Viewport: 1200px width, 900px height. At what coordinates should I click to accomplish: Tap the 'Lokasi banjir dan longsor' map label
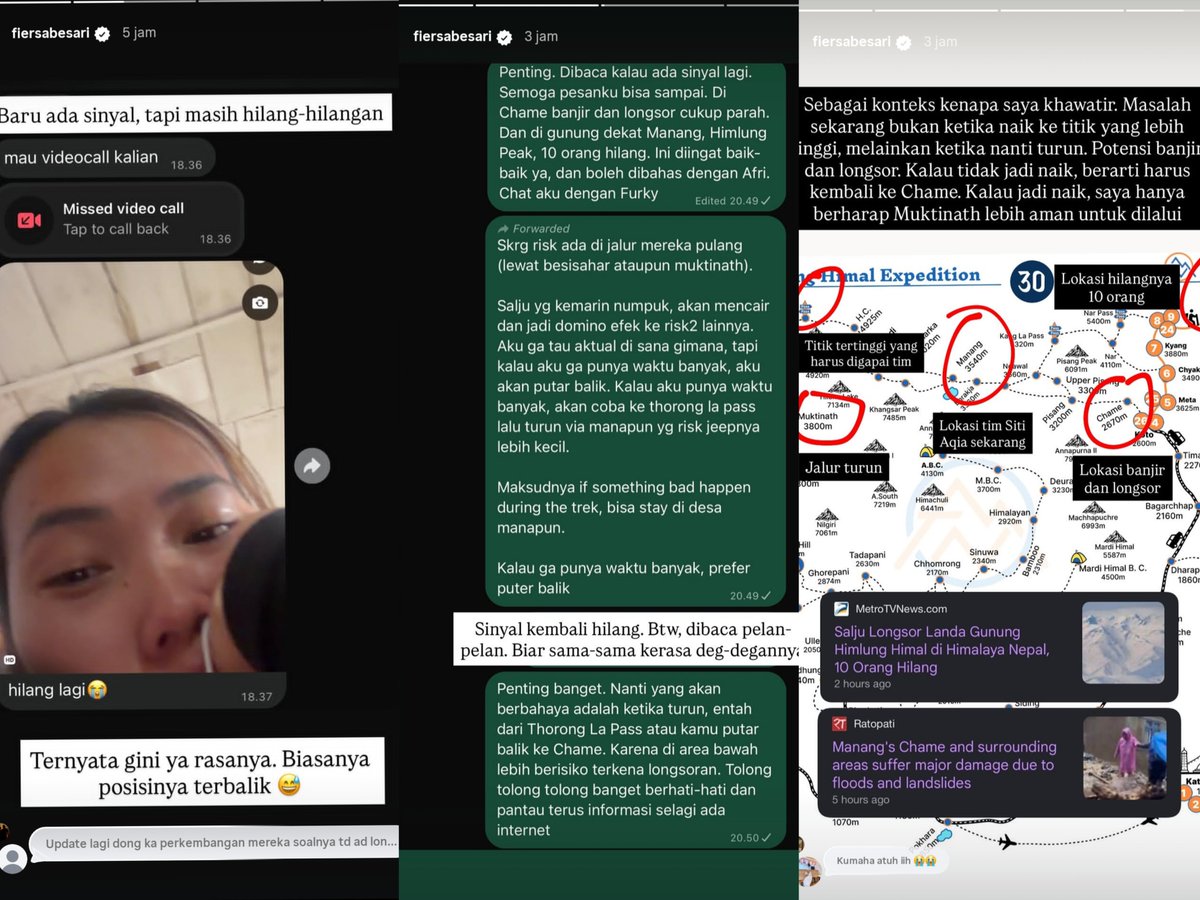1120,479
